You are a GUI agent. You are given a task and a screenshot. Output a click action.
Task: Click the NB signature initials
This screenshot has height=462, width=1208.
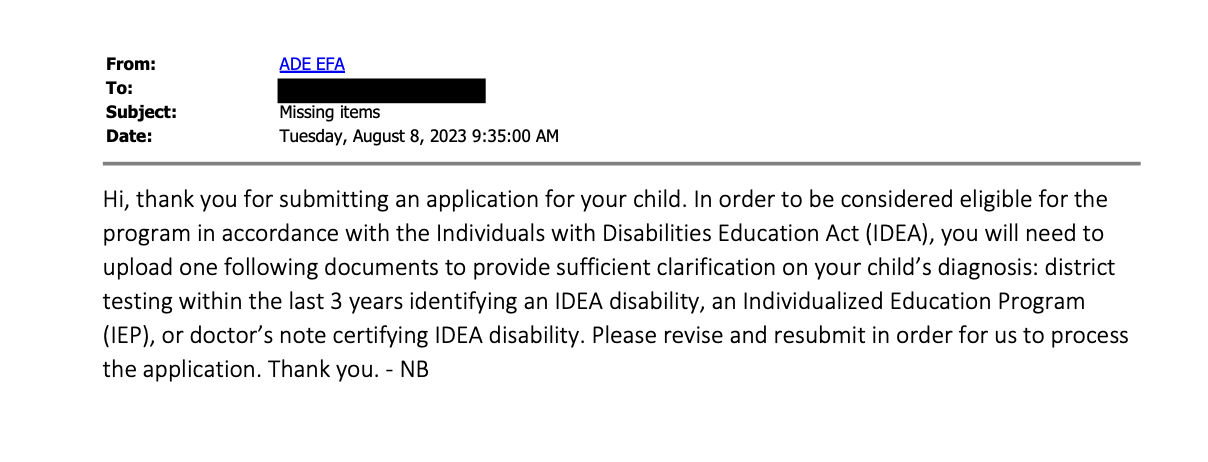point(414,369)
